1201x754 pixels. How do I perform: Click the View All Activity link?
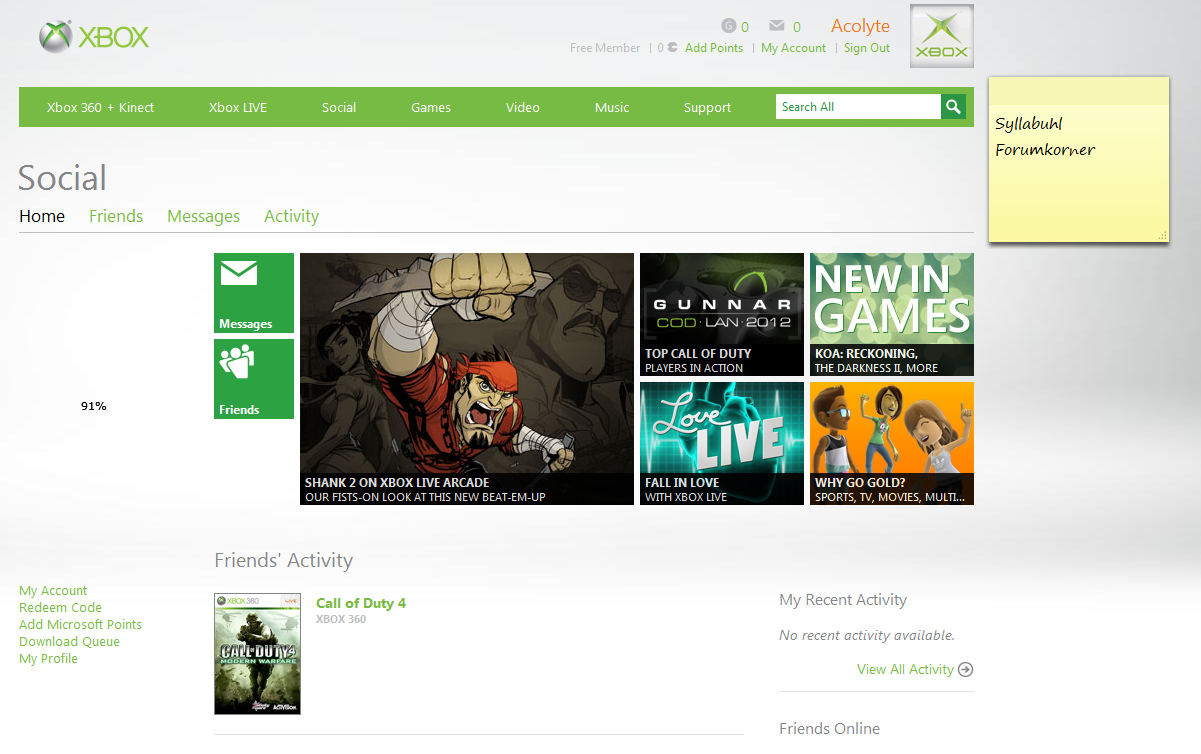[905, 670]
